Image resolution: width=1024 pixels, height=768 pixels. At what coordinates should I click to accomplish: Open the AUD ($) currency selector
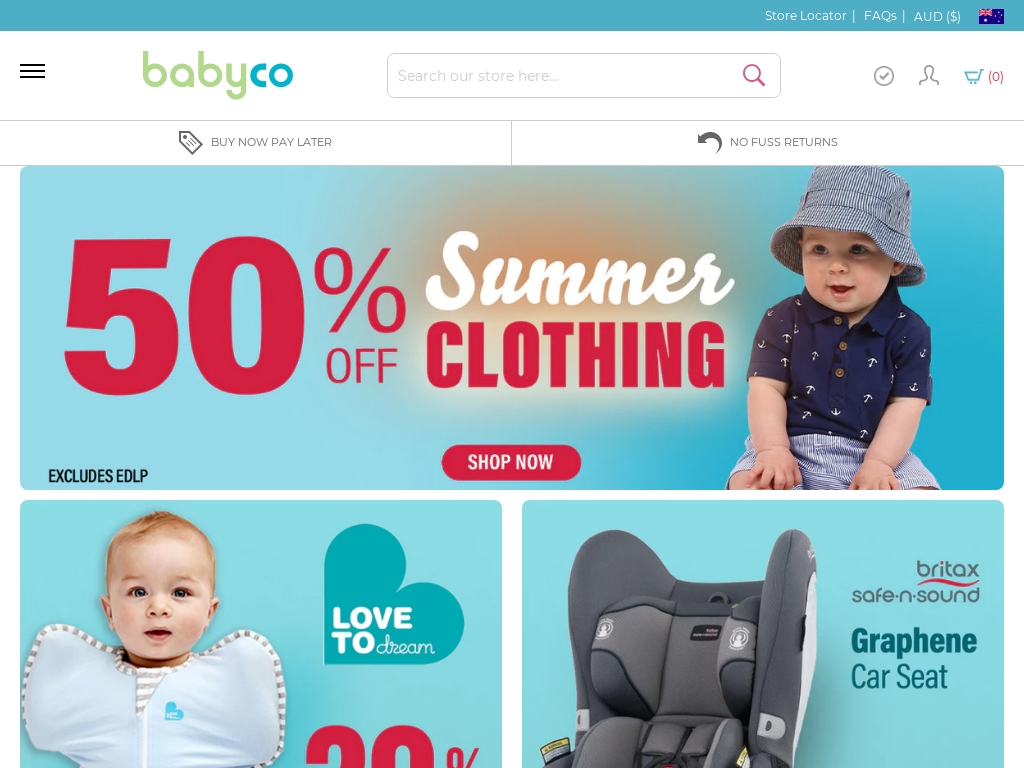tap(936, 16)
